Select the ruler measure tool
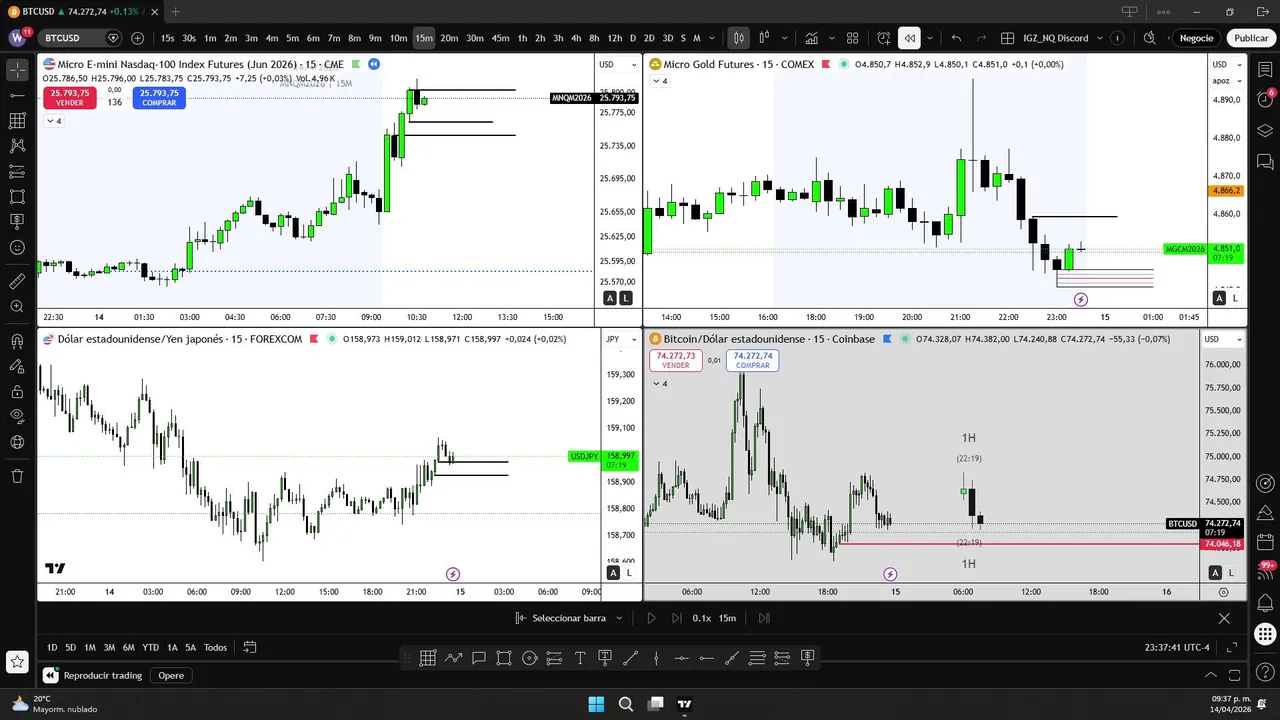The image size is (1280, 720). [17, 281]
